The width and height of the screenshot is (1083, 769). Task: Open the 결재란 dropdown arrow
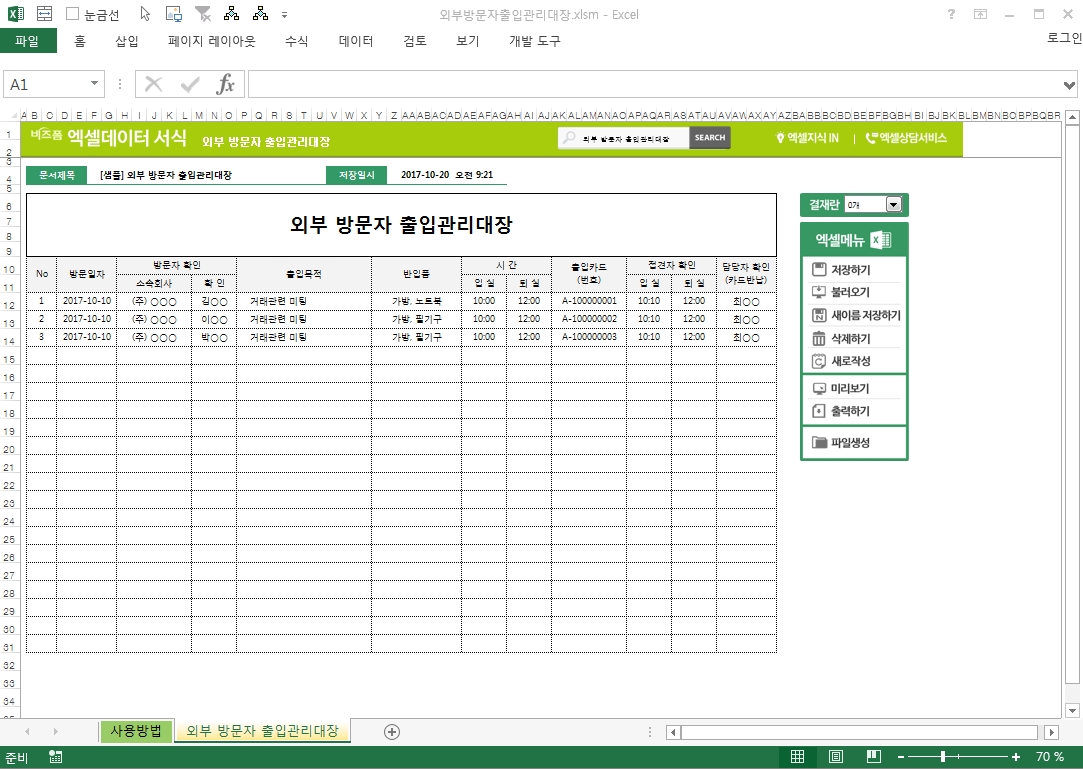[x=893, y=205]
